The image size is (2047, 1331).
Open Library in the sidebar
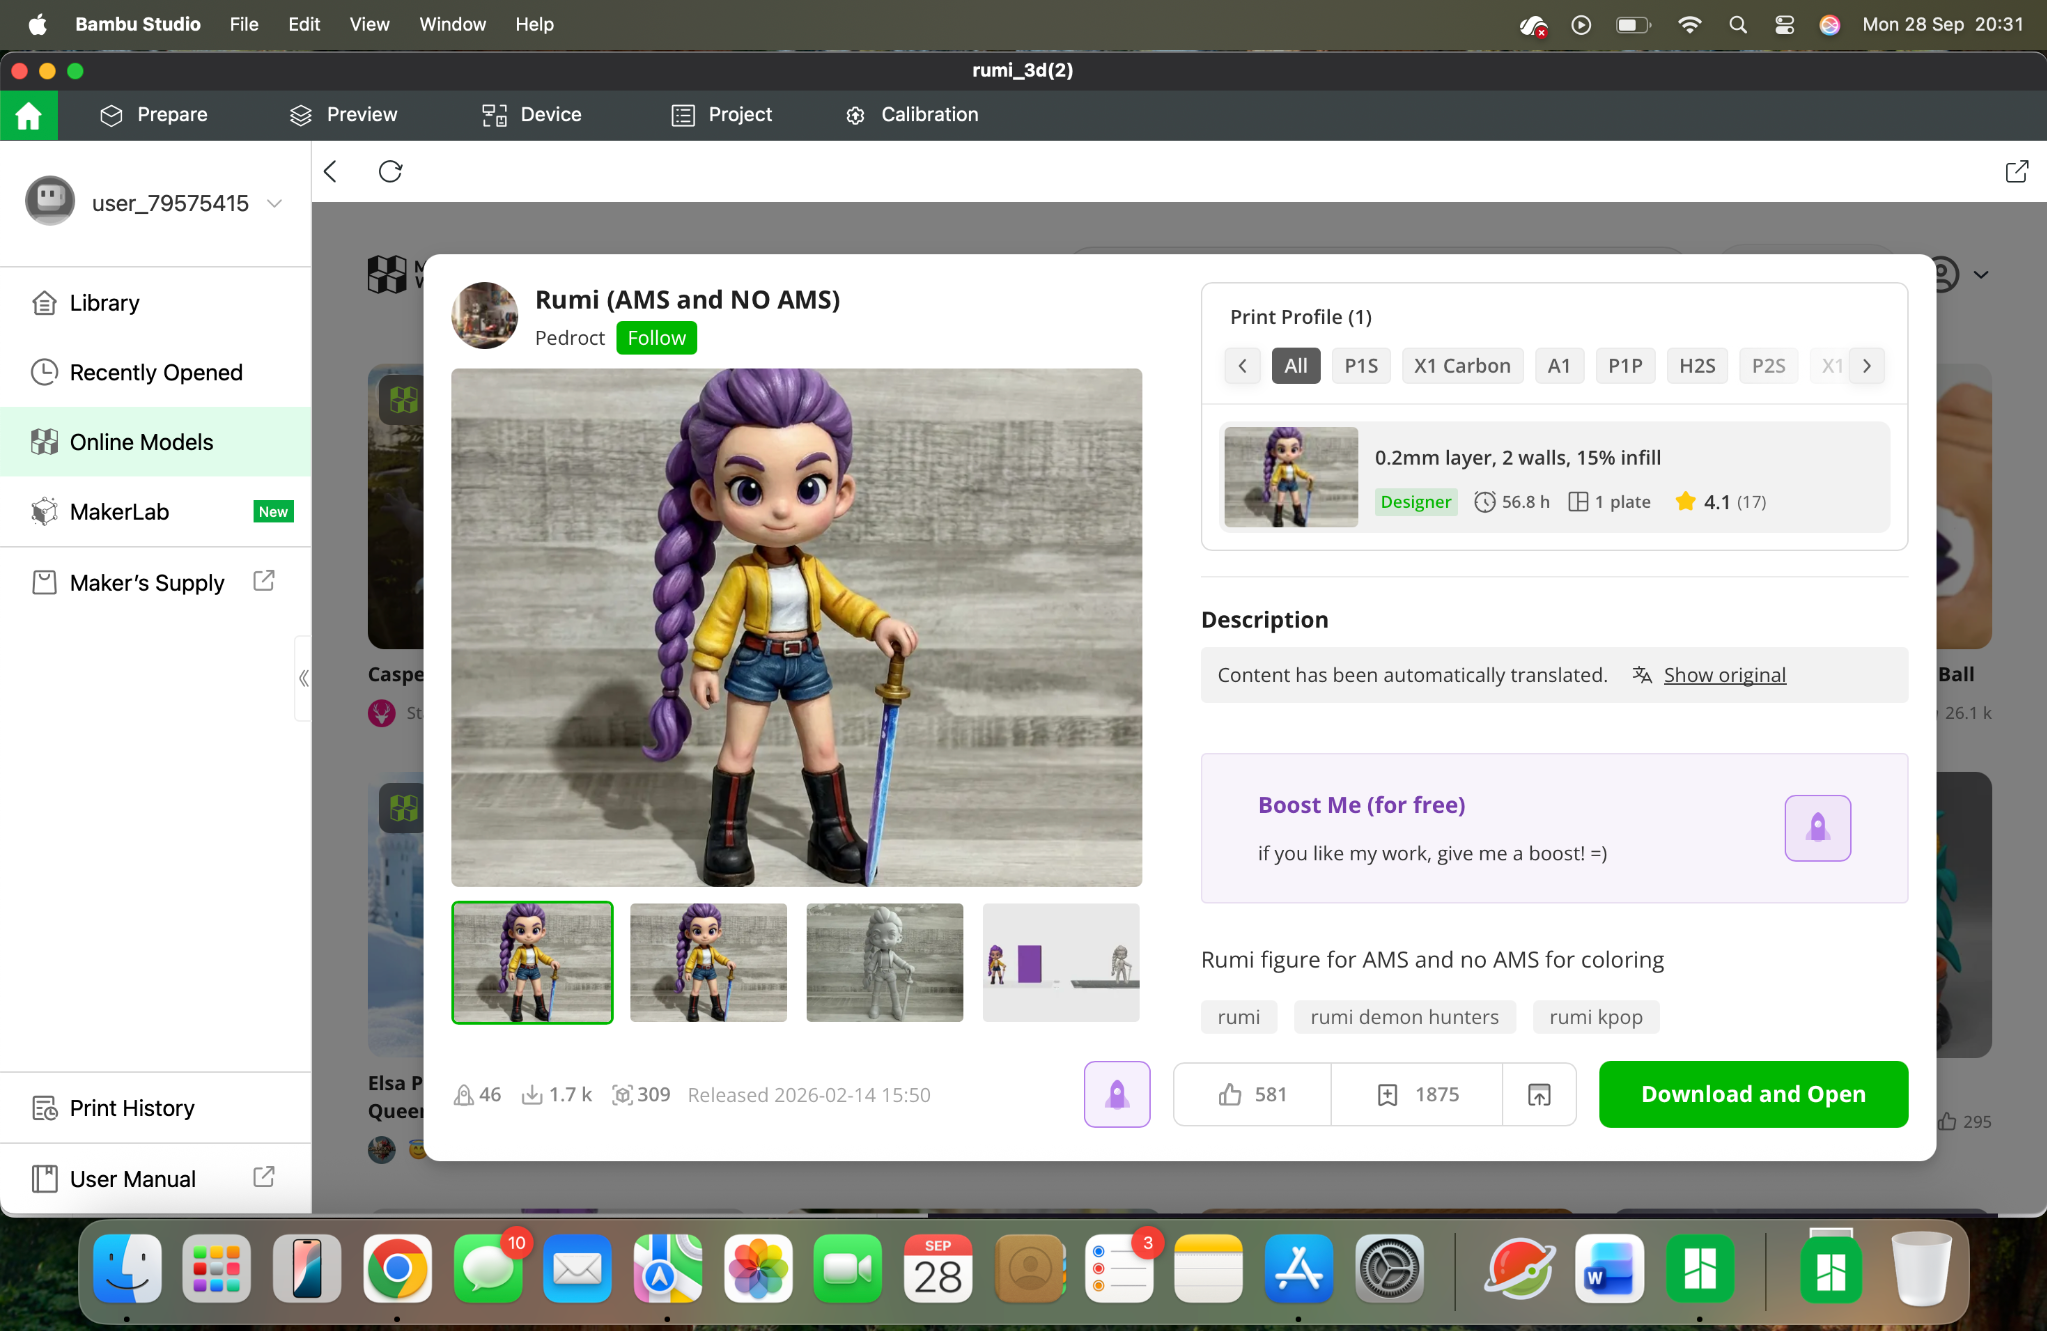coord(155,303)
